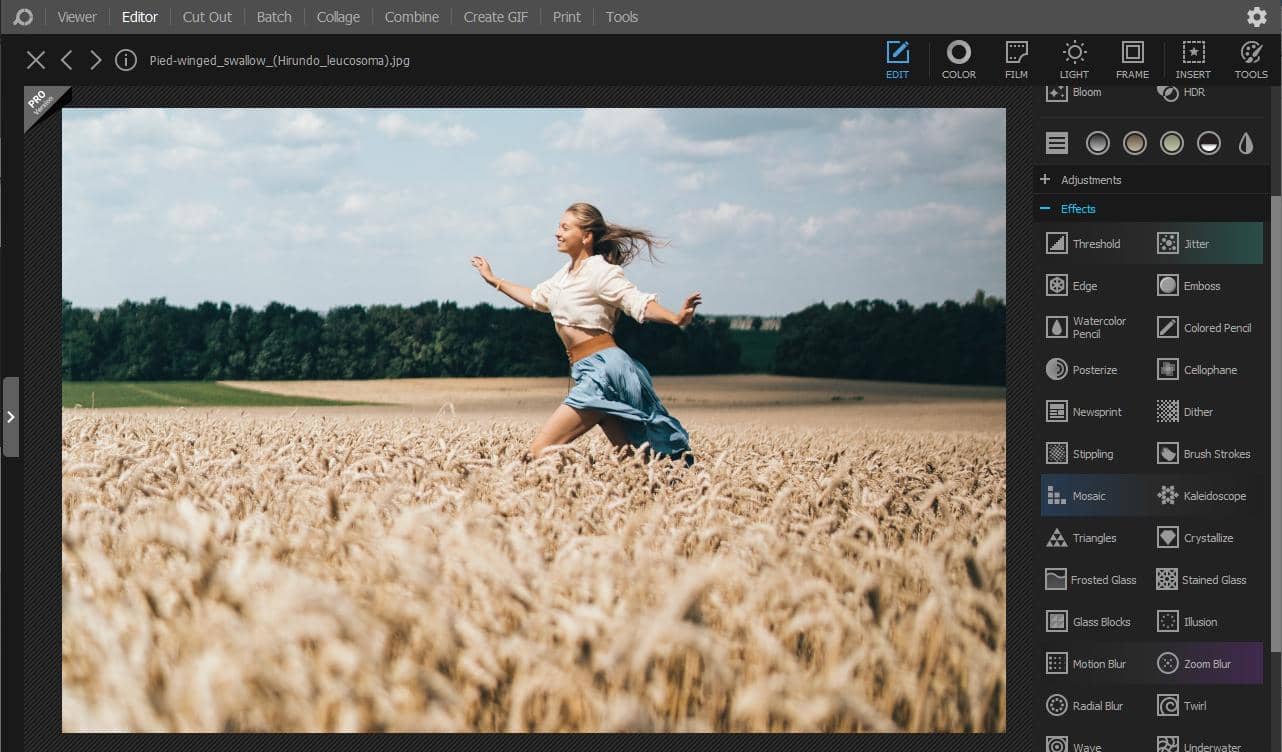
Task: Open the Color panel
Action: 958,59
